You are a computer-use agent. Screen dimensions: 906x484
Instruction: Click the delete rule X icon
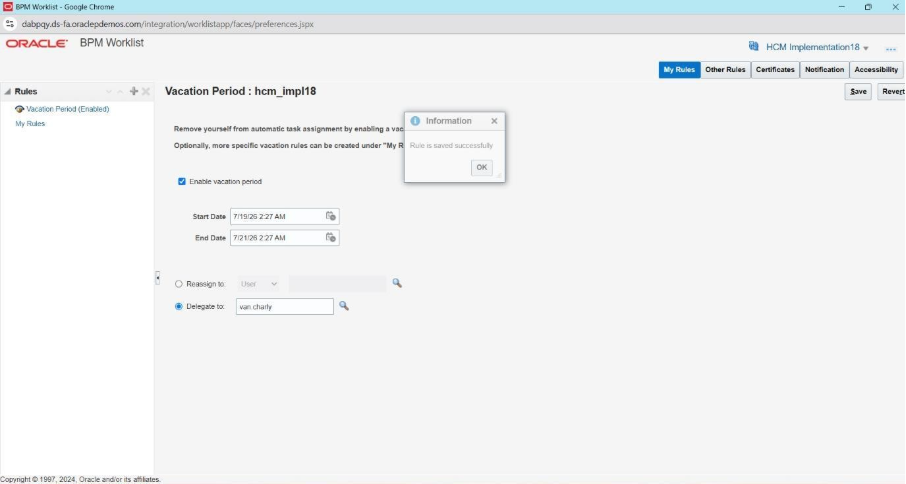pos(146,91)
